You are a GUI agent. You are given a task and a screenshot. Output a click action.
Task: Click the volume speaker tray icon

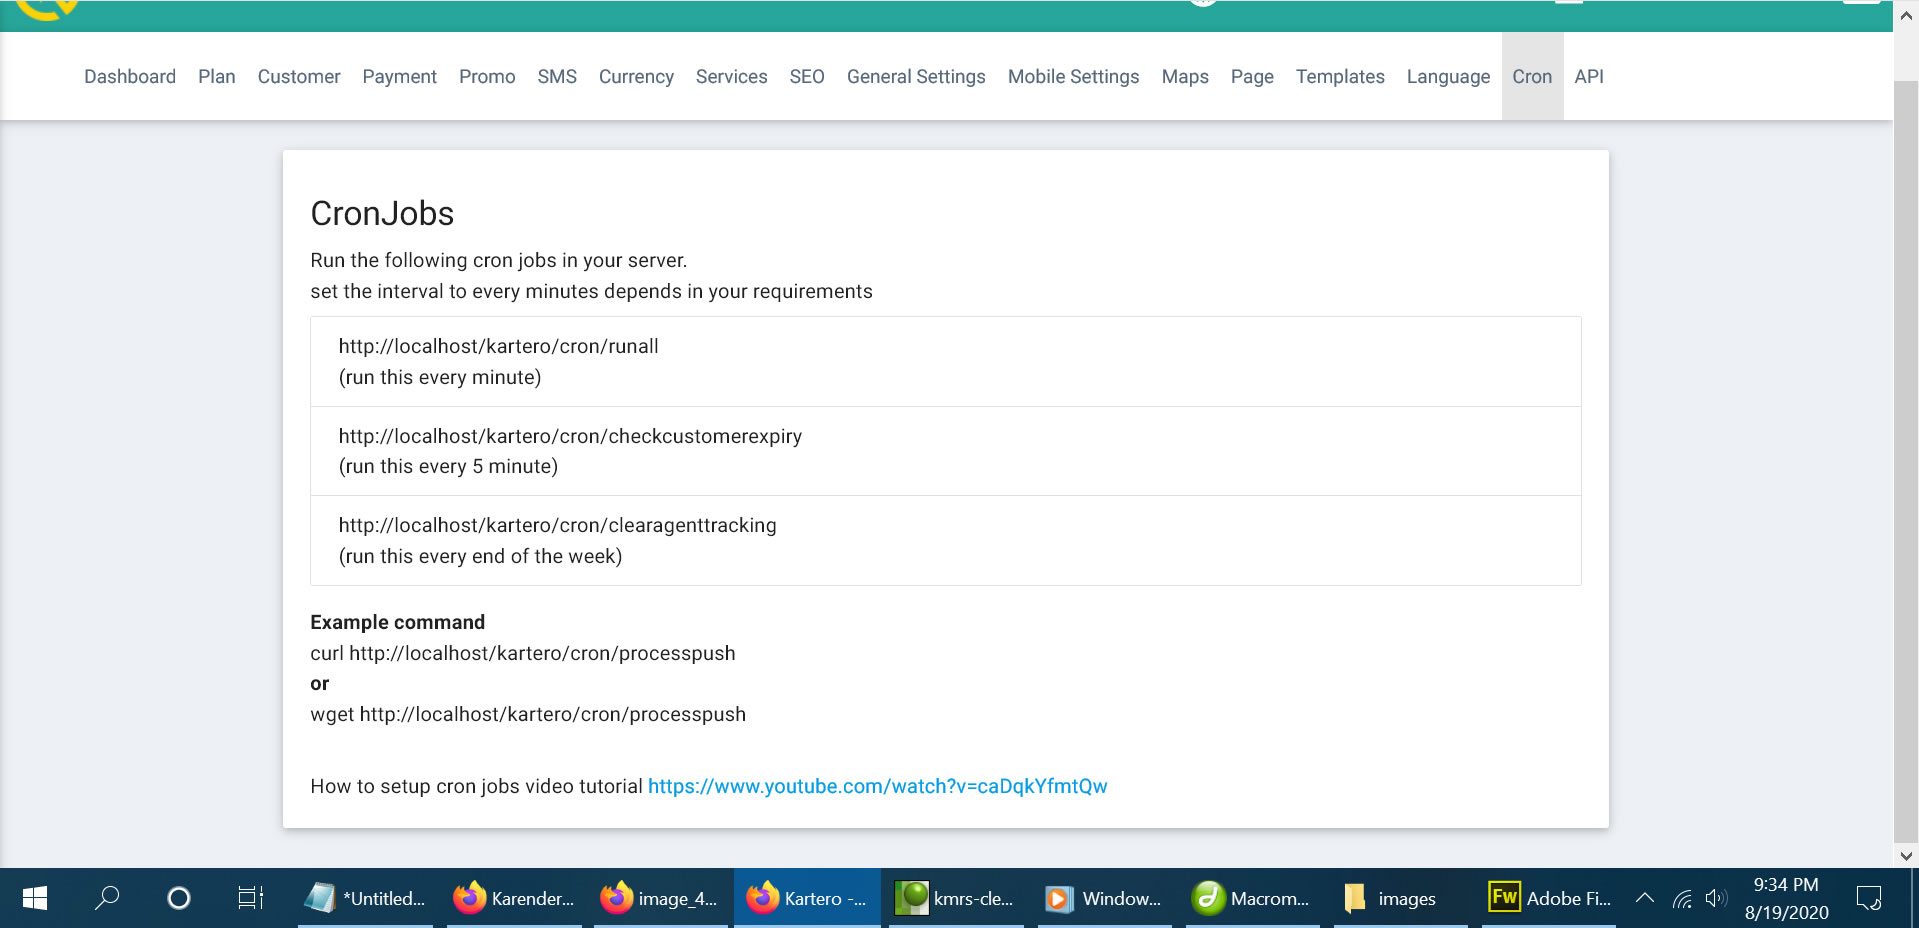[x=1716, y=898]
